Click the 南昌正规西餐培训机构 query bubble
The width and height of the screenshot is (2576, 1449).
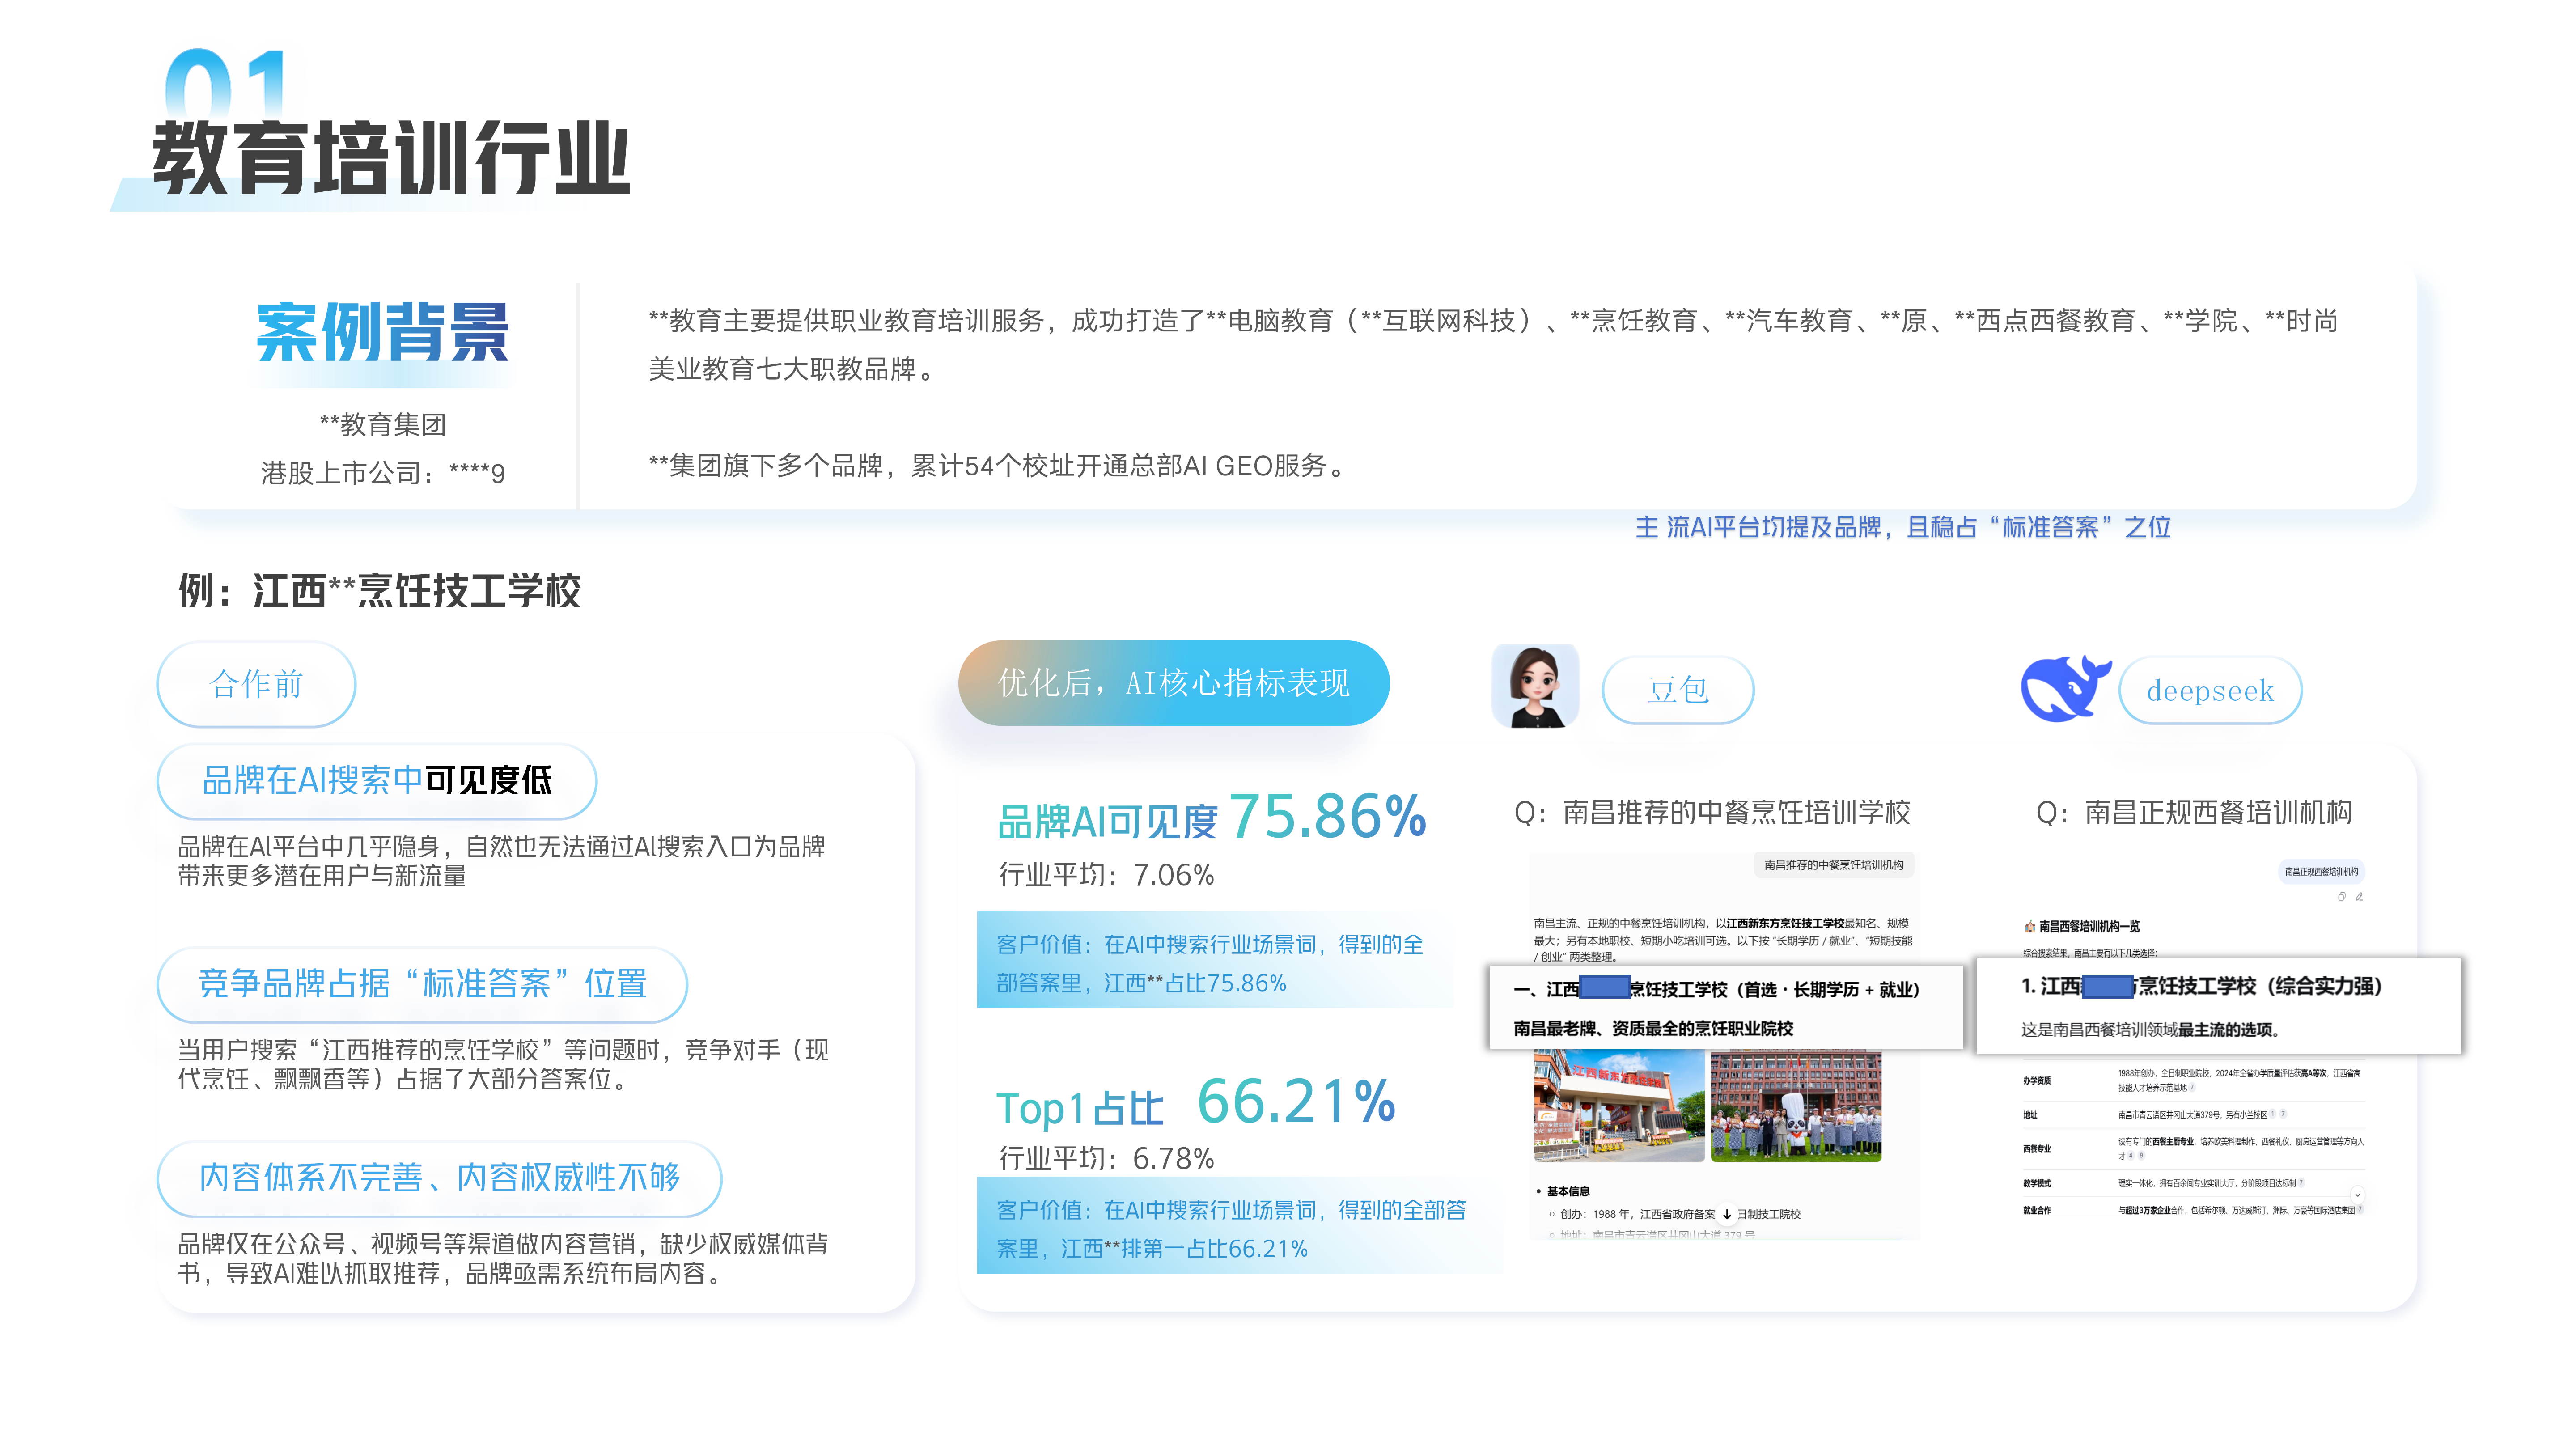(2322, 871)
